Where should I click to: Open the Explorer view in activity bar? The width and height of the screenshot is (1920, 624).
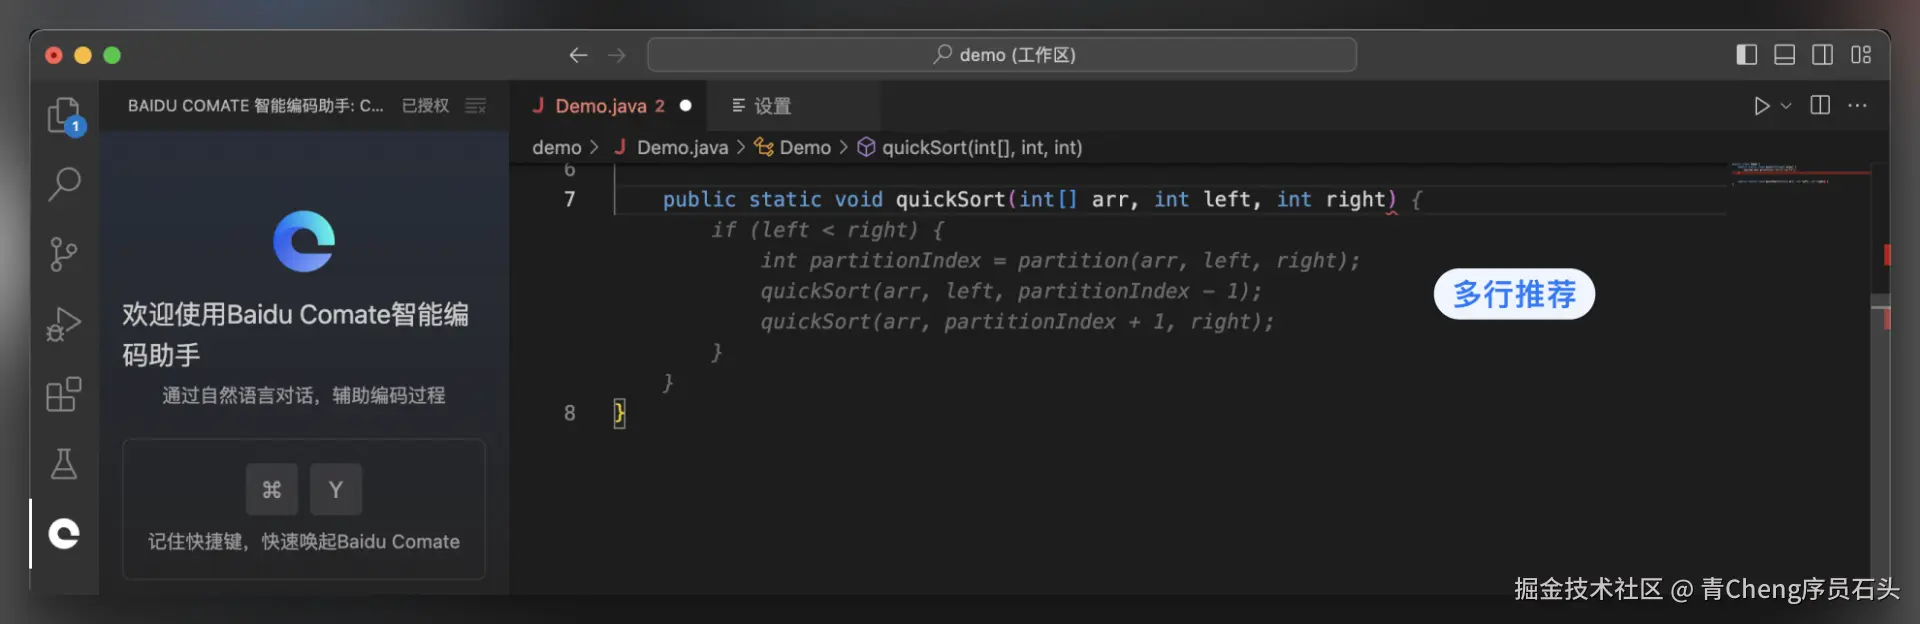(65, 116)
